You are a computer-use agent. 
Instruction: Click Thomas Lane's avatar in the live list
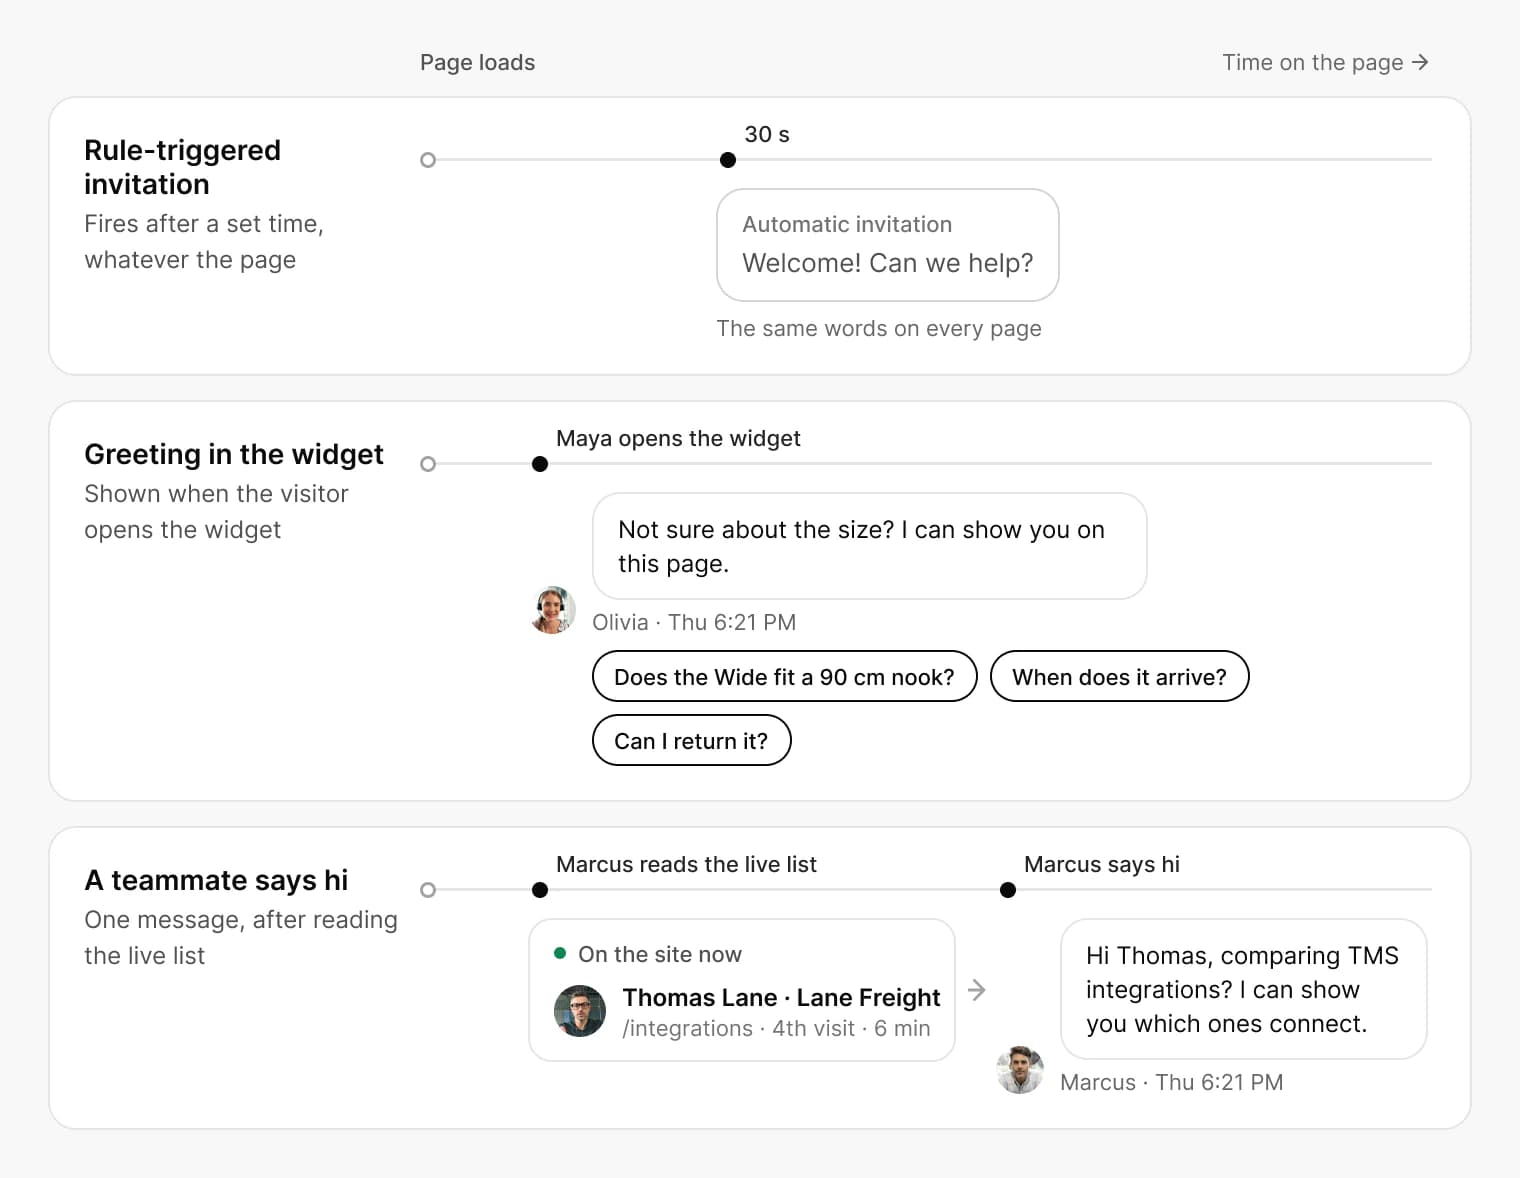pyautogui.click(x=580, y=1010)
